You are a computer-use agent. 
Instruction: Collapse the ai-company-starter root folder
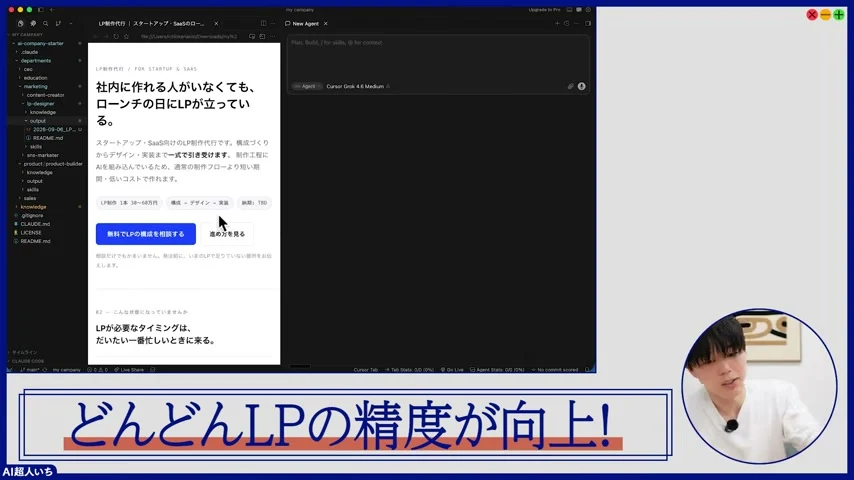[40, 43]
